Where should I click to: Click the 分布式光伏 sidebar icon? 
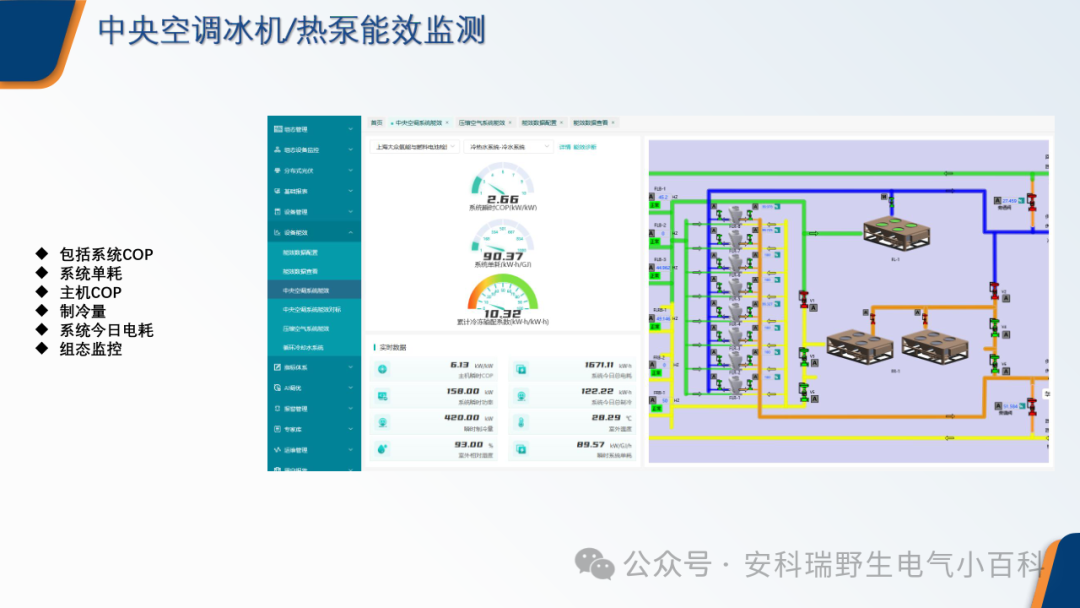278,170
